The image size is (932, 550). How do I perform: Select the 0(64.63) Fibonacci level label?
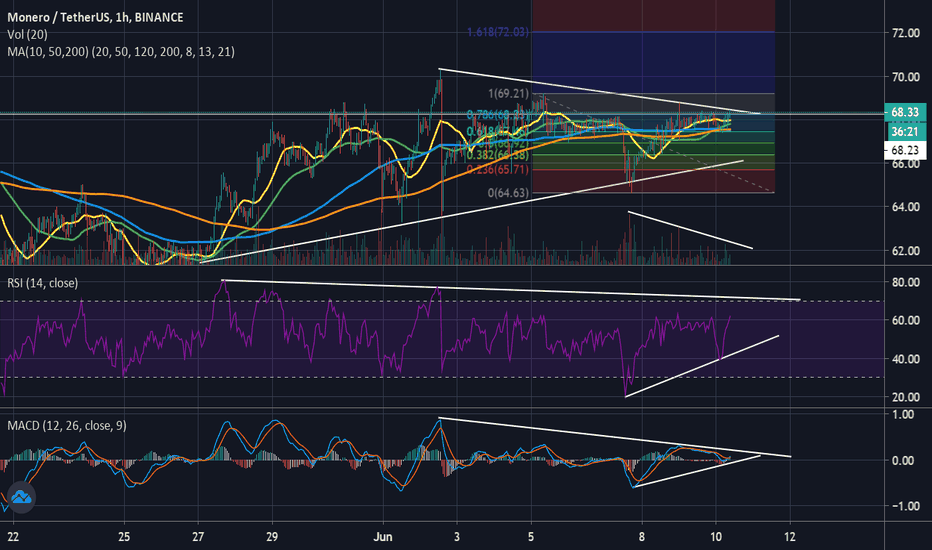coord(508,193)
